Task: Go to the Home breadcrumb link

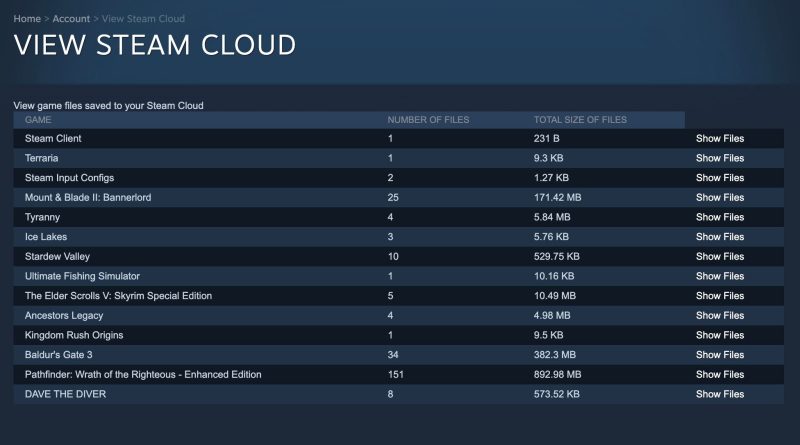Action: click(27, 19)
